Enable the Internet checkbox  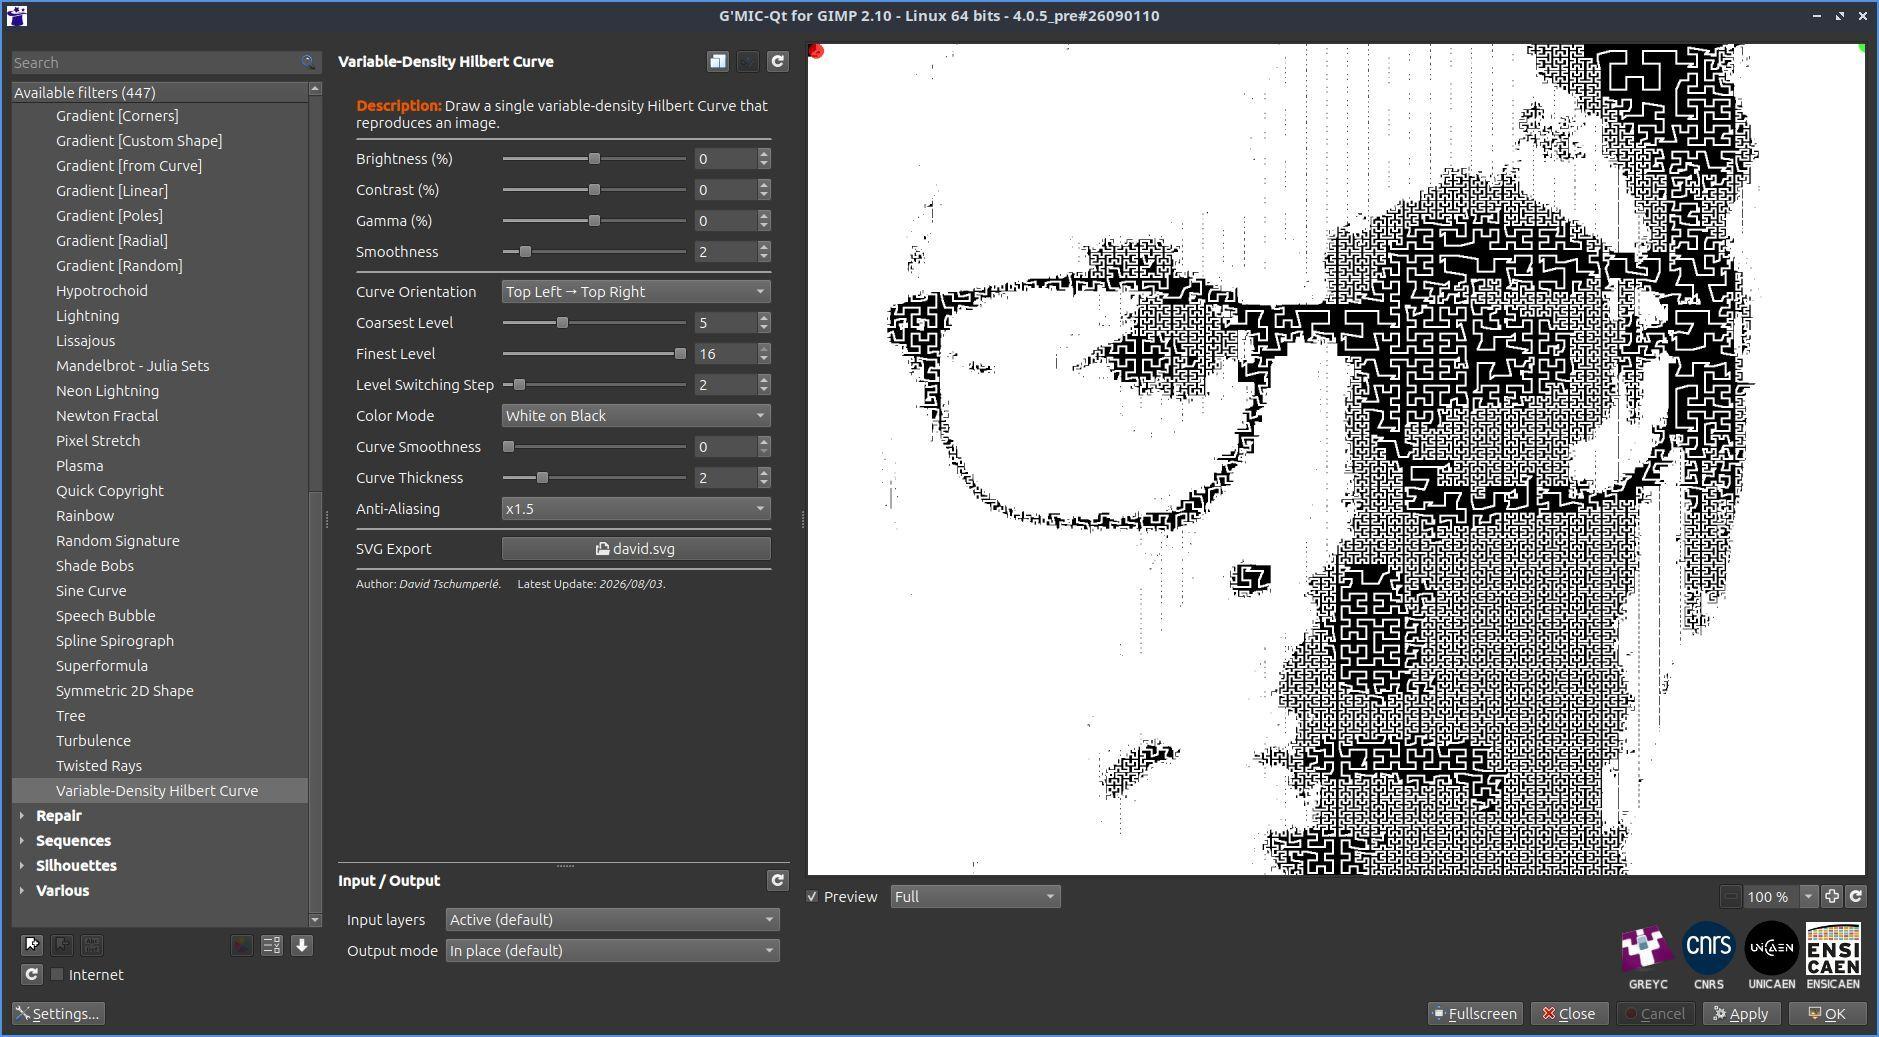[58, 974]
